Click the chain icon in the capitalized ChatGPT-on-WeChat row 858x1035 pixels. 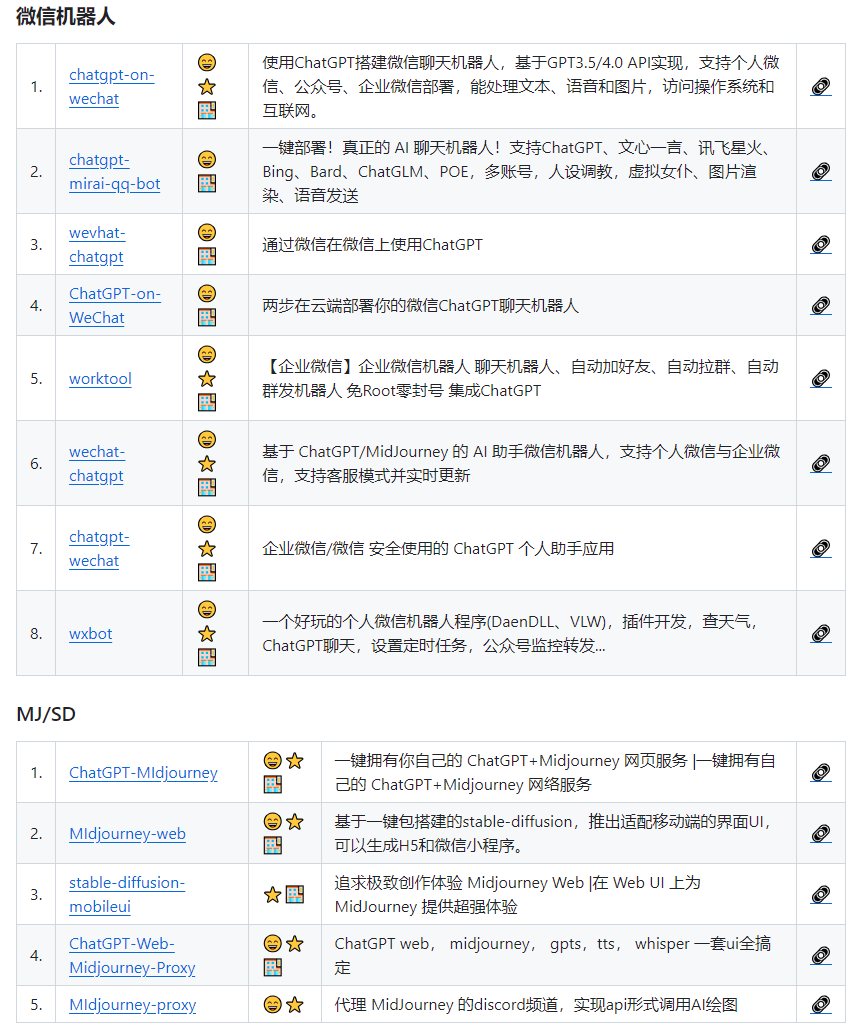[820, 306]
